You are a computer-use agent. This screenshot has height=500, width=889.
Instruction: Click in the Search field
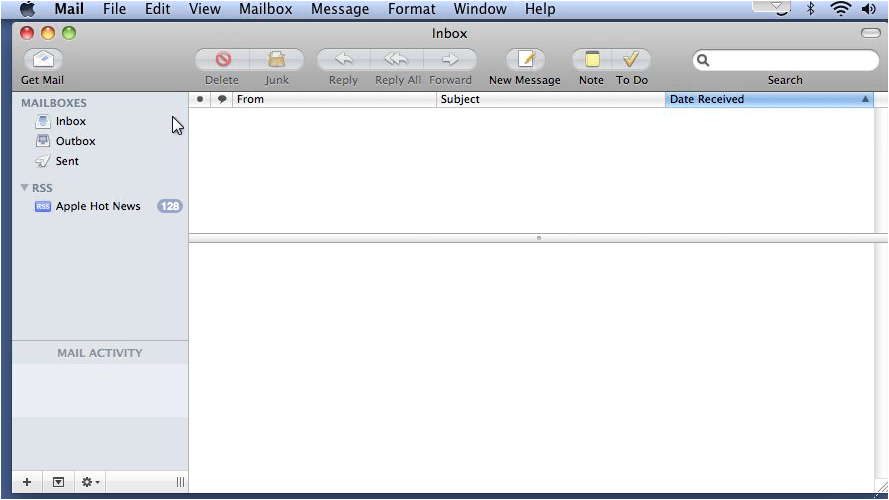[786, 60]
